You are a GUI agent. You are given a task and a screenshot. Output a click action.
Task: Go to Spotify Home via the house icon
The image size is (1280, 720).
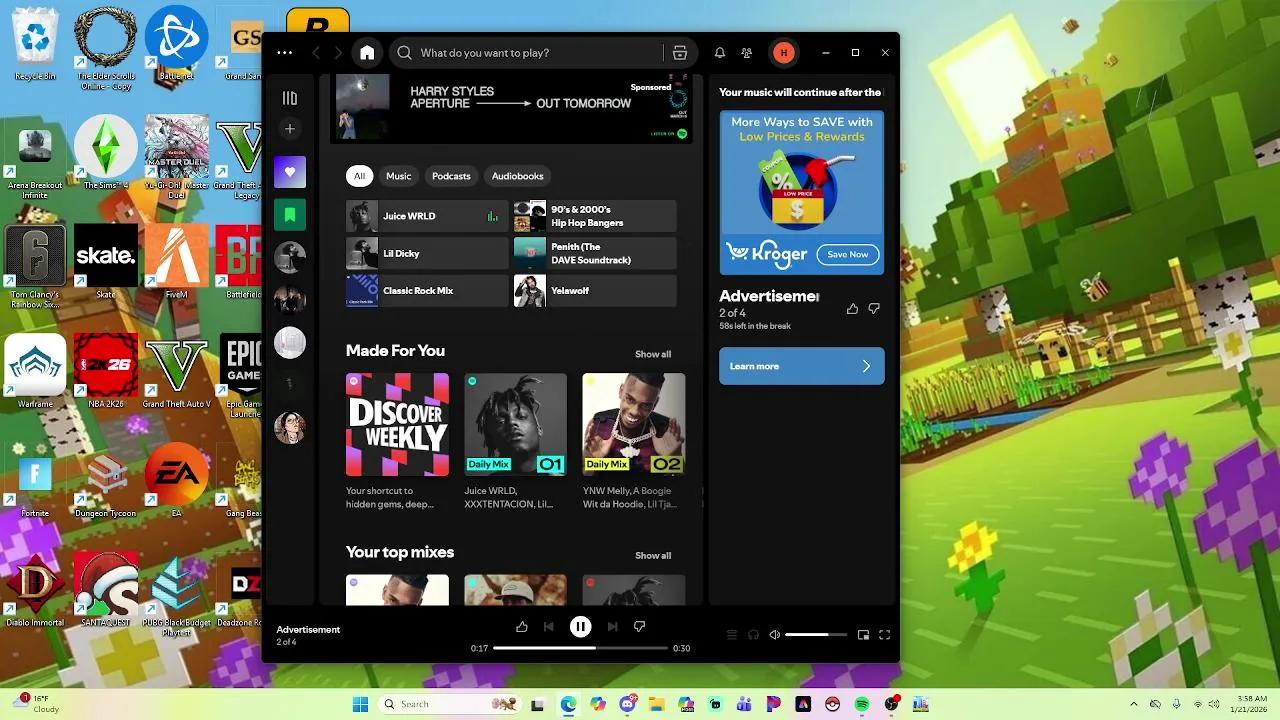(x=367, y=53)
